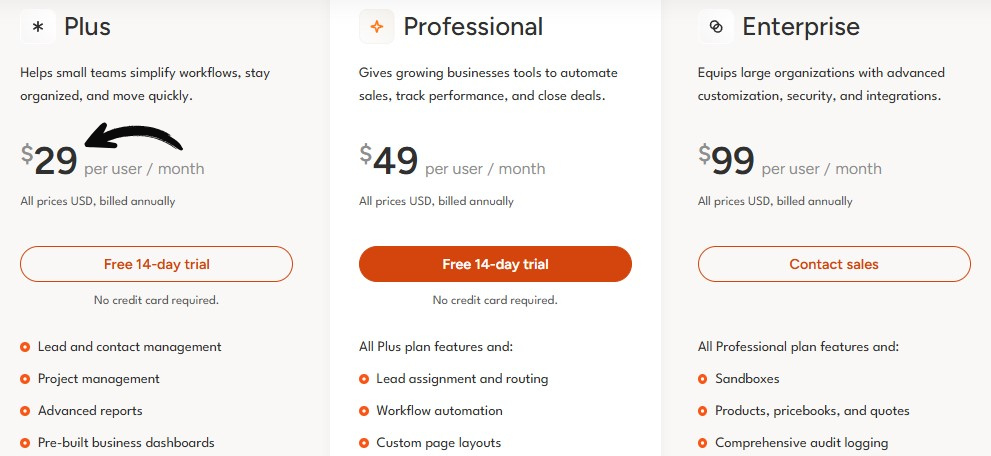
Task: Start the Plus plan free 14-day trial
Action: coord(156,264)
